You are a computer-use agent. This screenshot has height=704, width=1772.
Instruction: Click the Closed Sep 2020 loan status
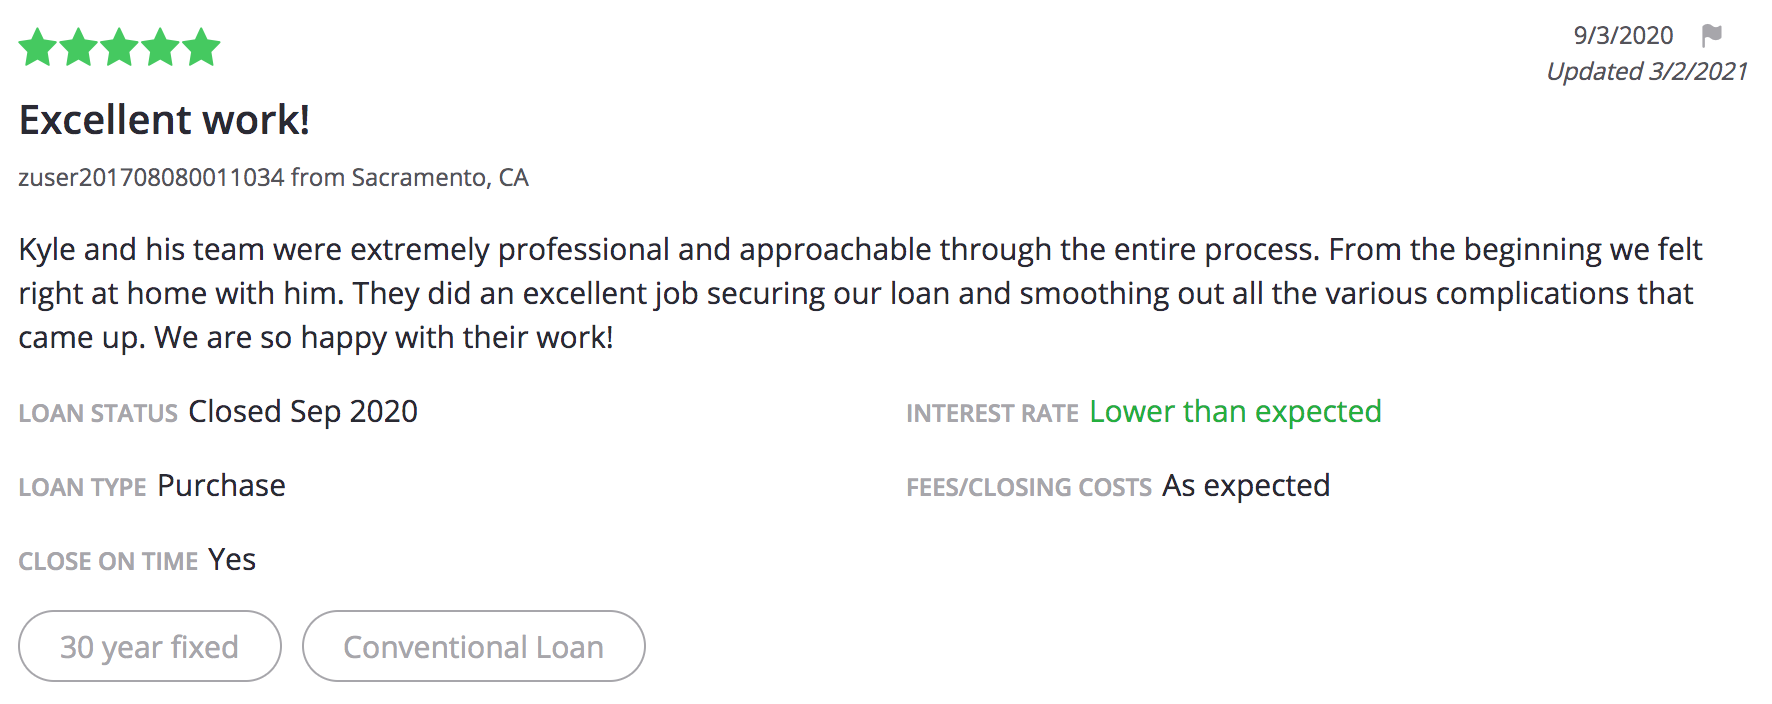coord(303,411)
